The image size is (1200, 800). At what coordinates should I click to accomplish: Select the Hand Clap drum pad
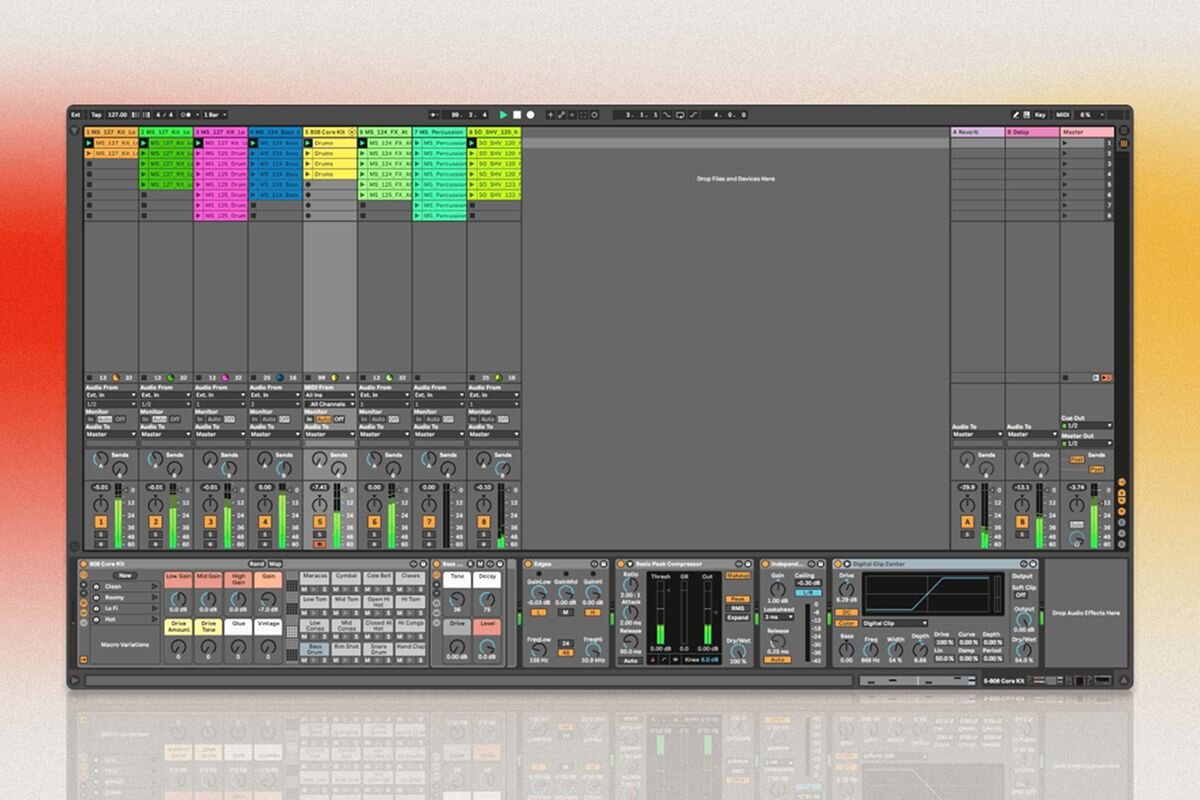coord(410,647)
